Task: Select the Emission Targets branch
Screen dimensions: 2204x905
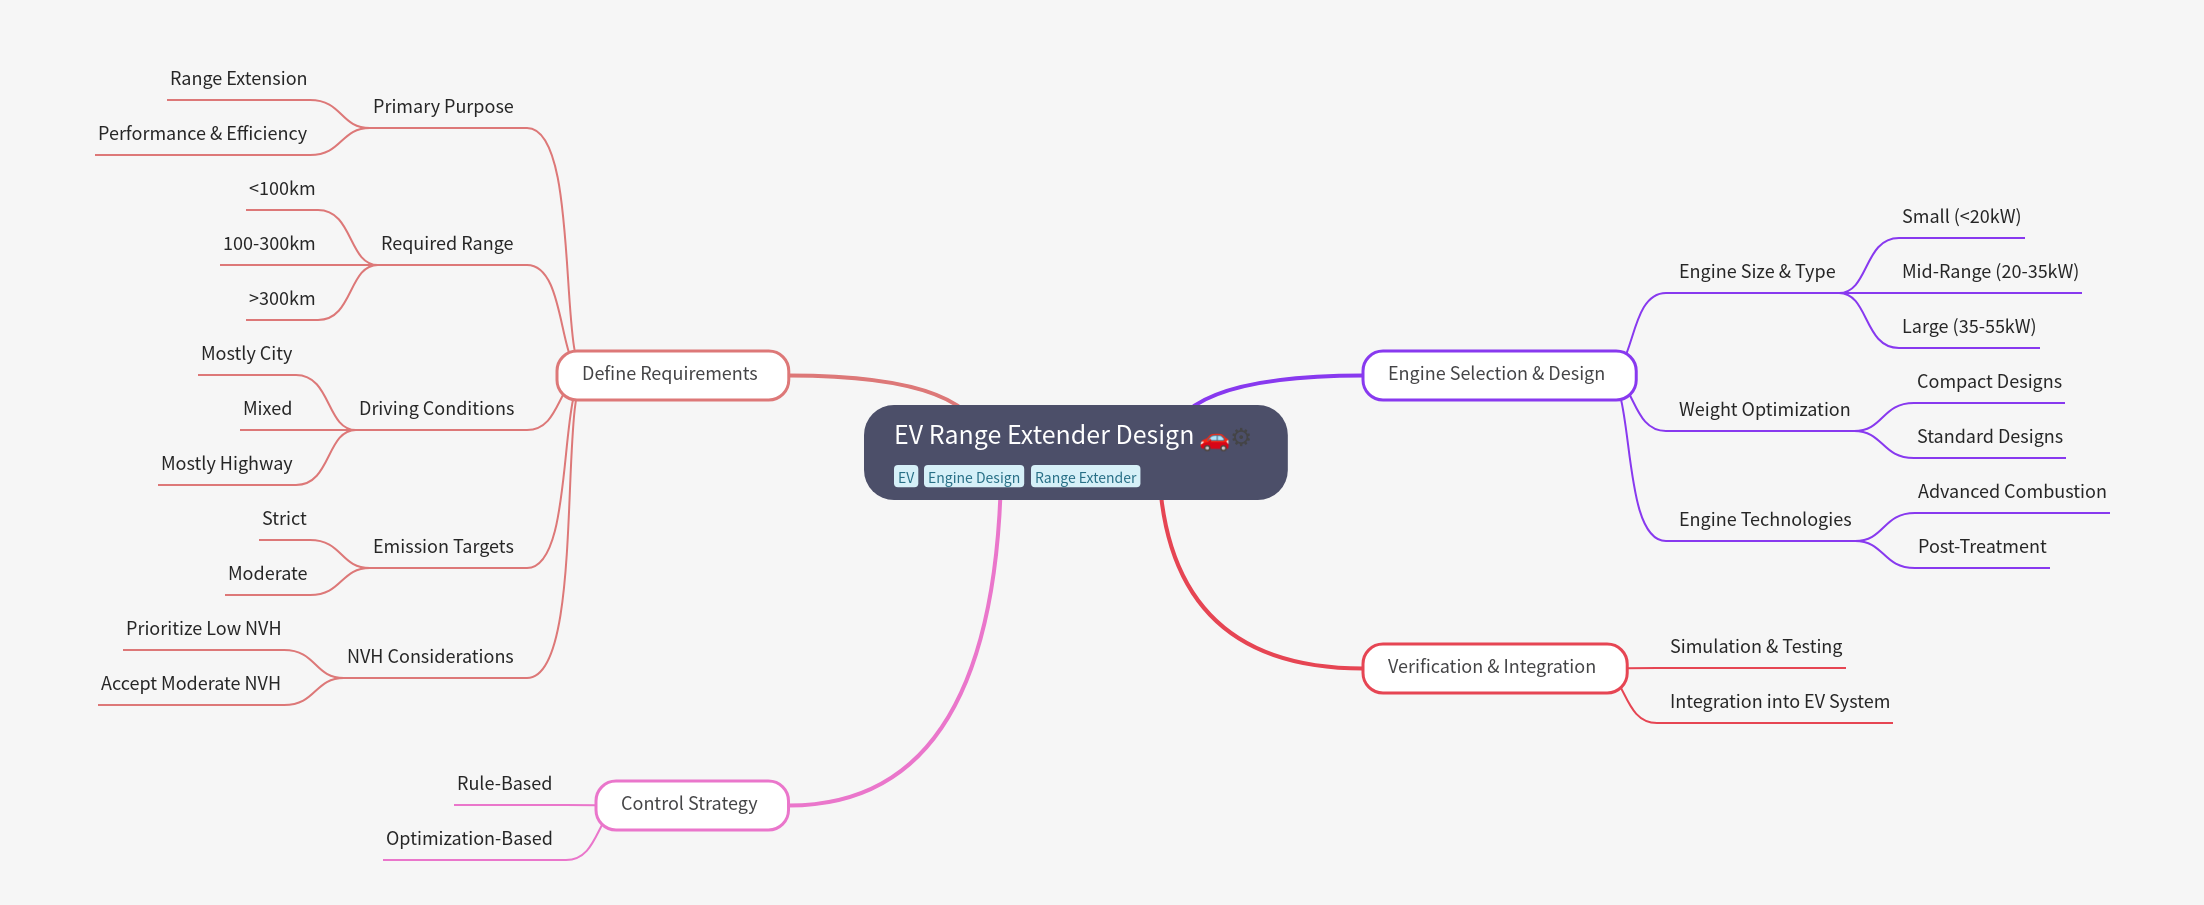Action: click(443, 546)
